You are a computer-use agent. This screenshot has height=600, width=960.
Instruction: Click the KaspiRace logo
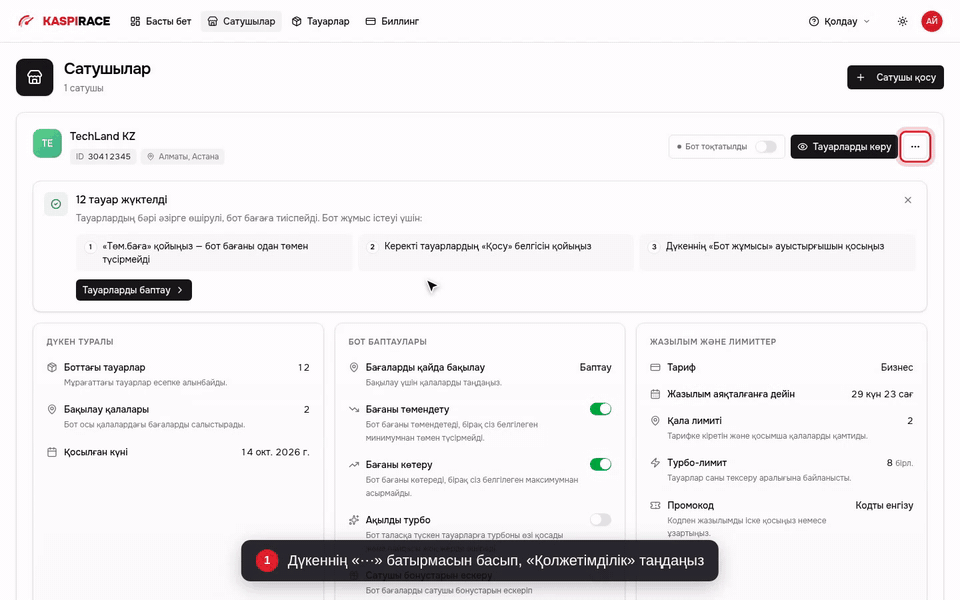[x=64, y=21]
